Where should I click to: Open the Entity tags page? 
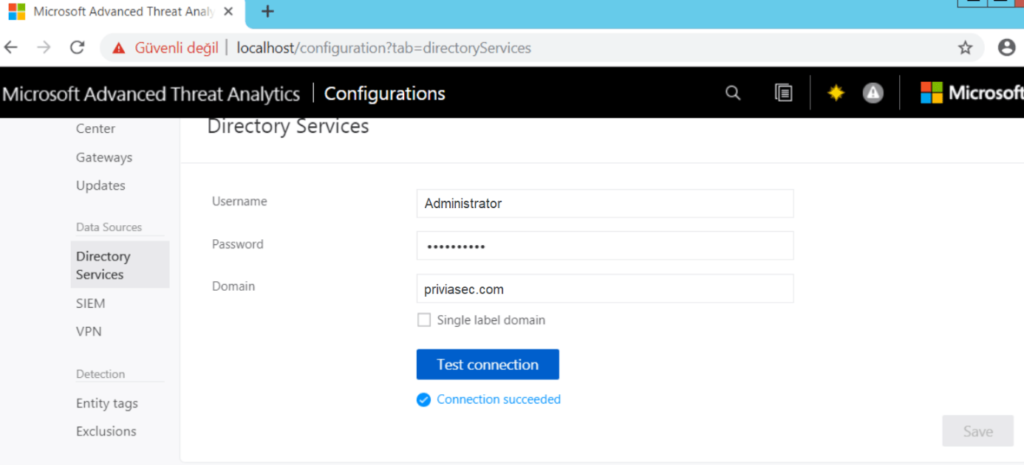point(106,404)
